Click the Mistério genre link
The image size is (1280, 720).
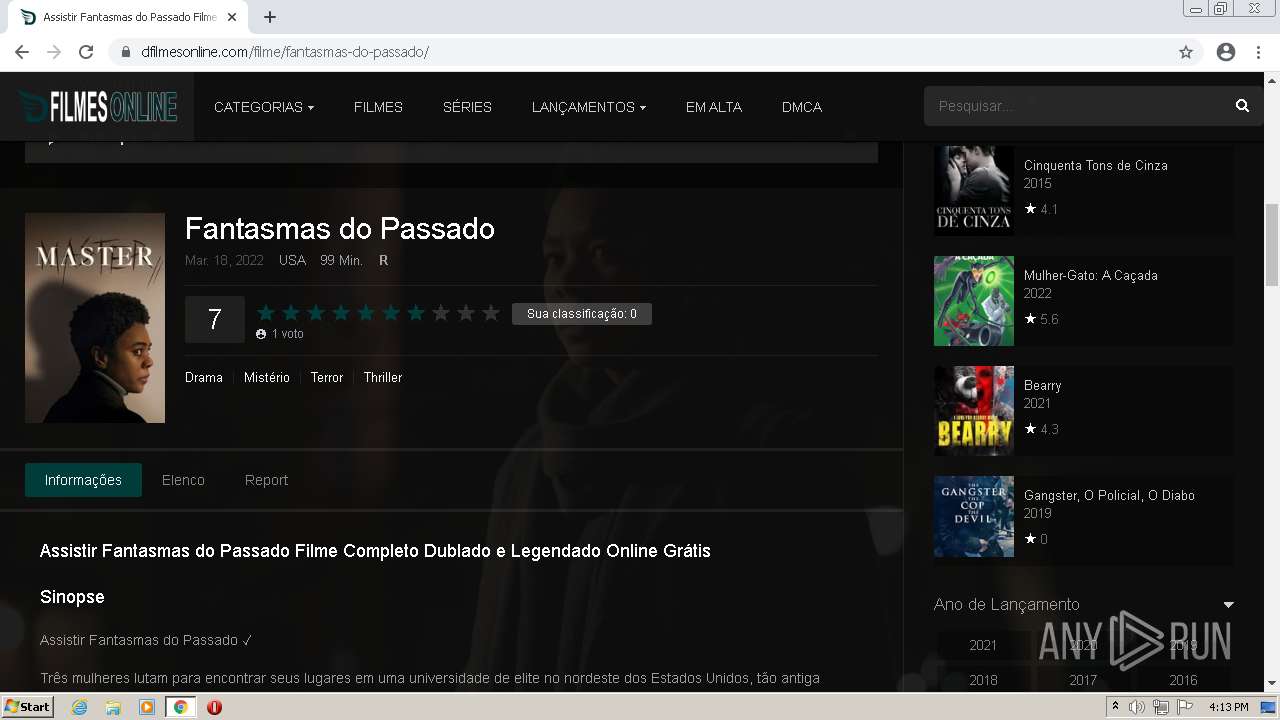[267, 377]
